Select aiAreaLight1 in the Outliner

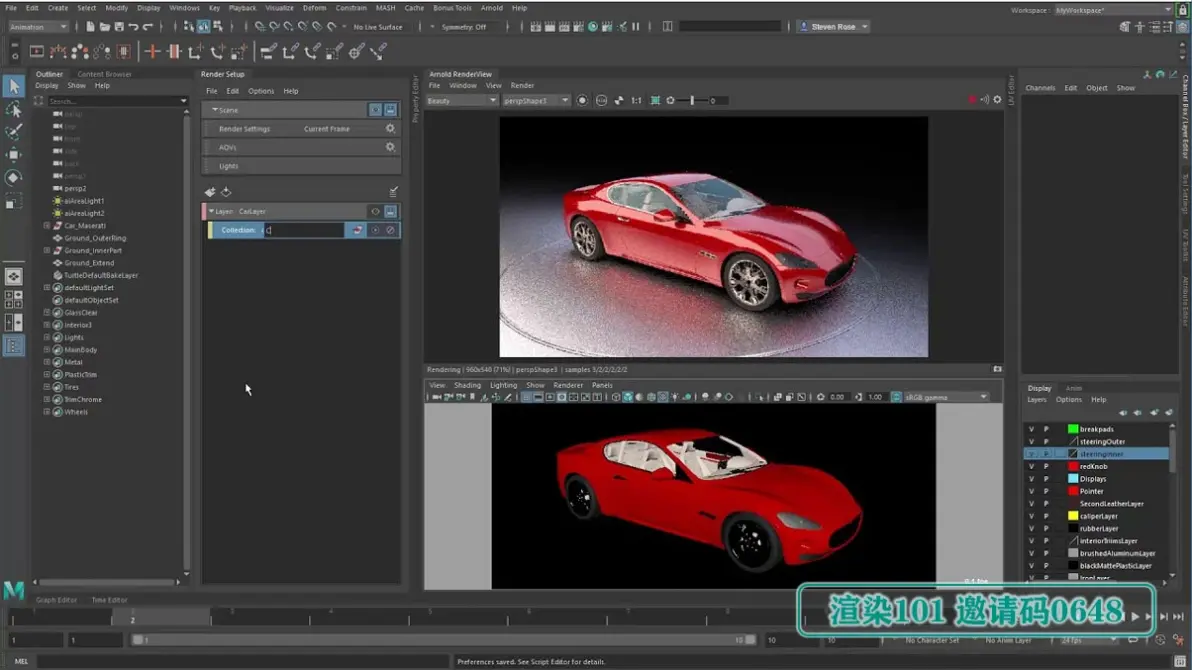[84, 201]
